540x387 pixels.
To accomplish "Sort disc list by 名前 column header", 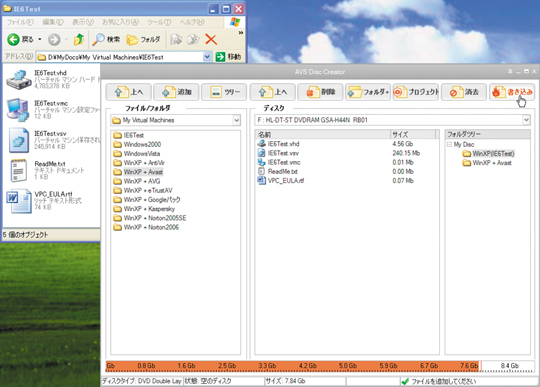I will (x=323, y=134).
